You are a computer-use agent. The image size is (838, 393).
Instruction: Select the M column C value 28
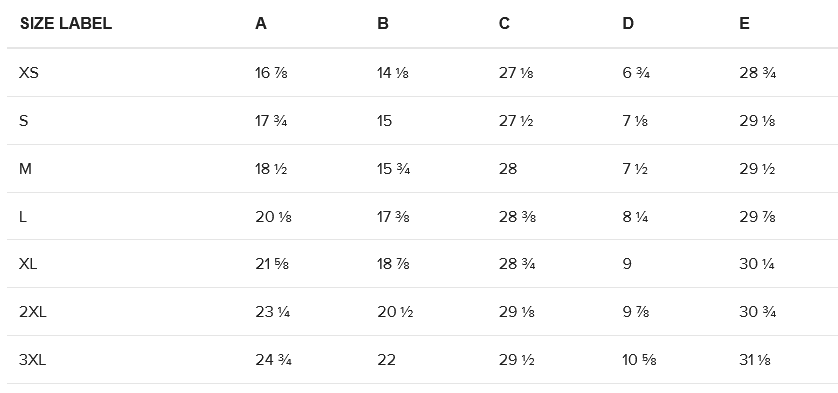click(508, 169)
